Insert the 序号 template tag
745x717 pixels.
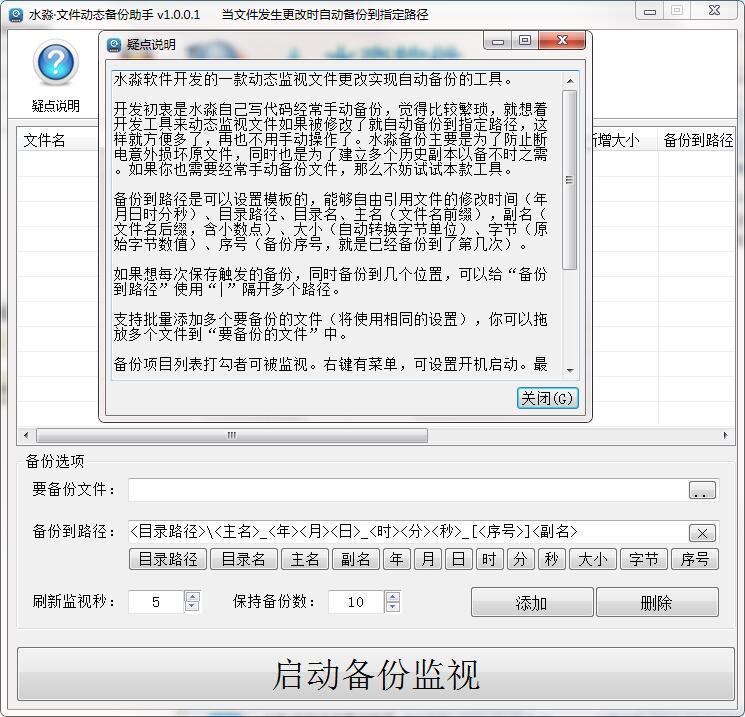click(x=695, y=559)
